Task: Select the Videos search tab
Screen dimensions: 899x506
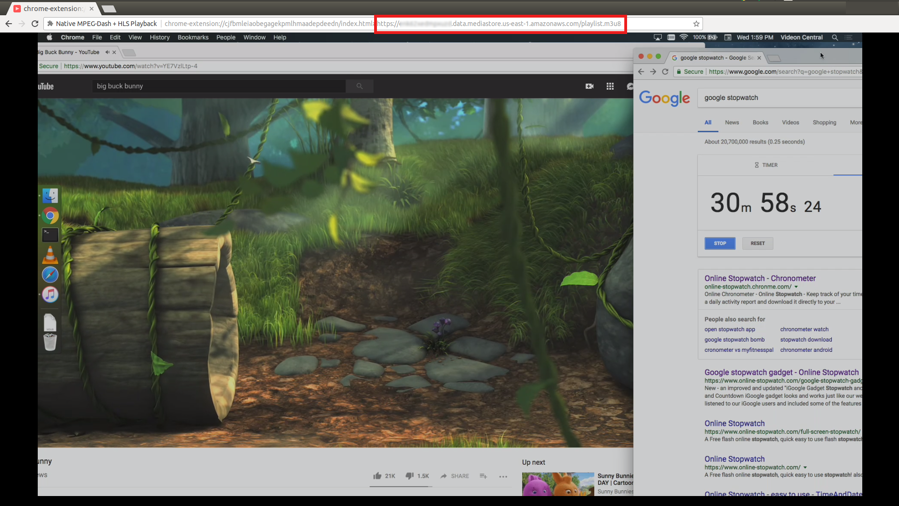Action: tap(790, 123)
